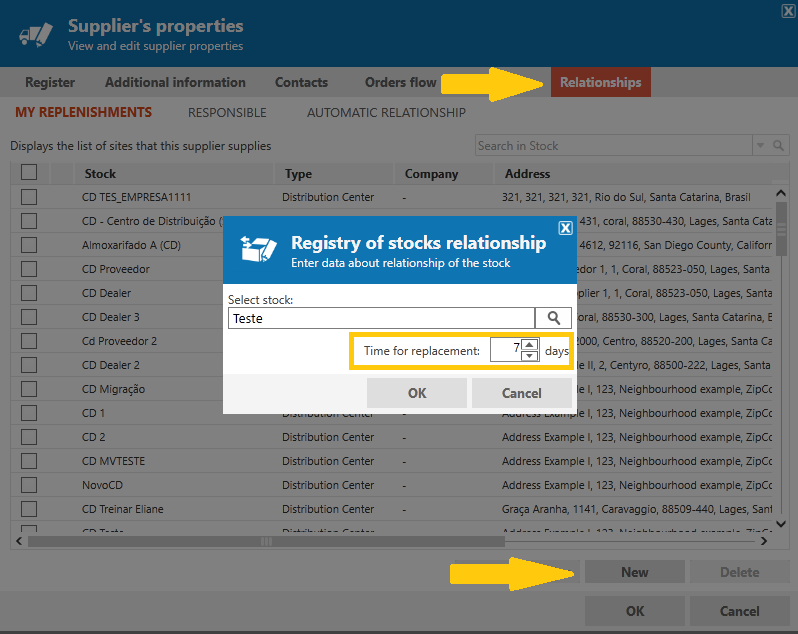Screen dimensions: 798x634
Task: Click the New button below the stock list
Action: click(x=635, y=572)
